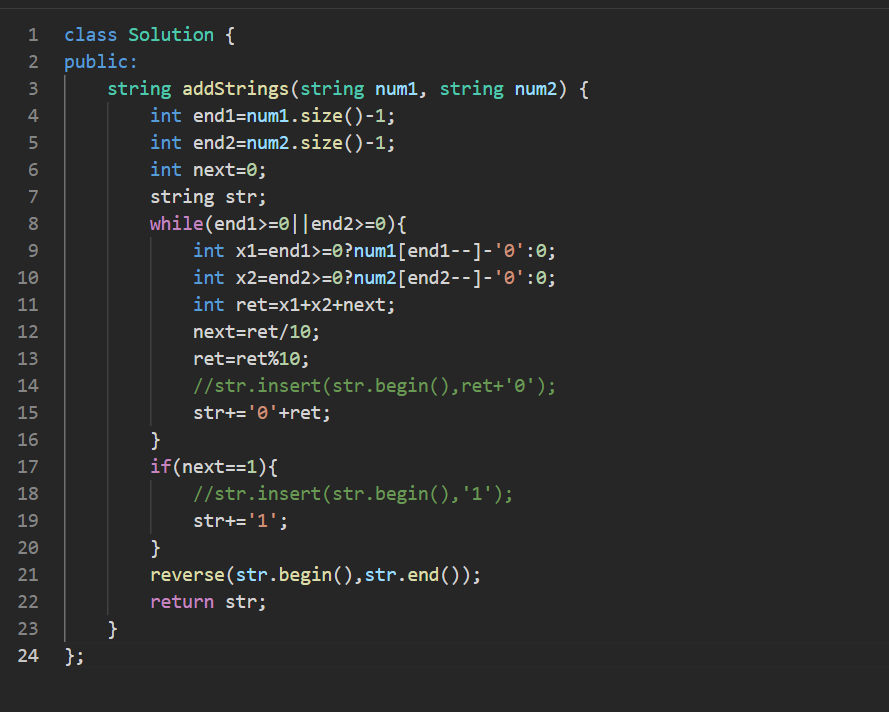This screenshot has height=712, width=889.
Task: Click the 'Solution' class name
Action: 171,35
